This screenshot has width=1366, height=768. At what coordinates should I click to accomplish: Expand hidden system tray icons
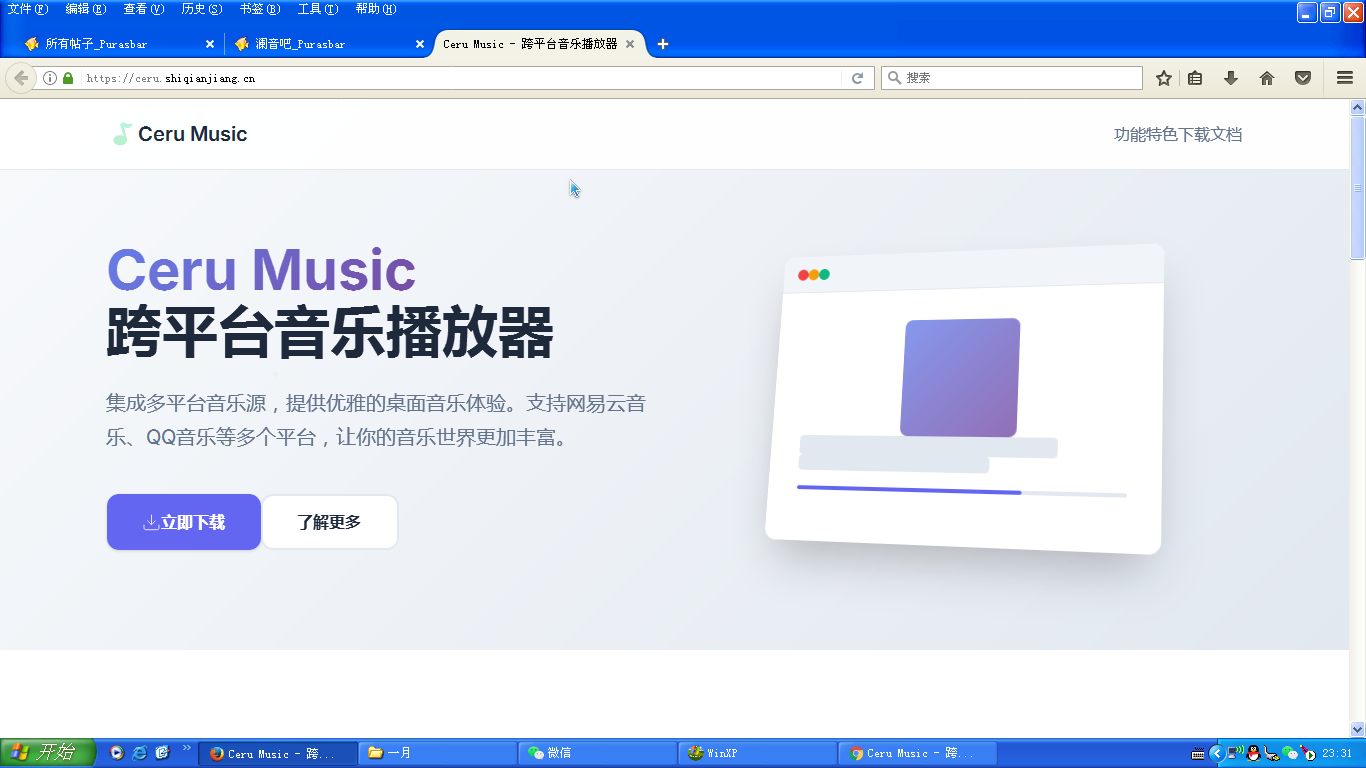coord(1216,753)
